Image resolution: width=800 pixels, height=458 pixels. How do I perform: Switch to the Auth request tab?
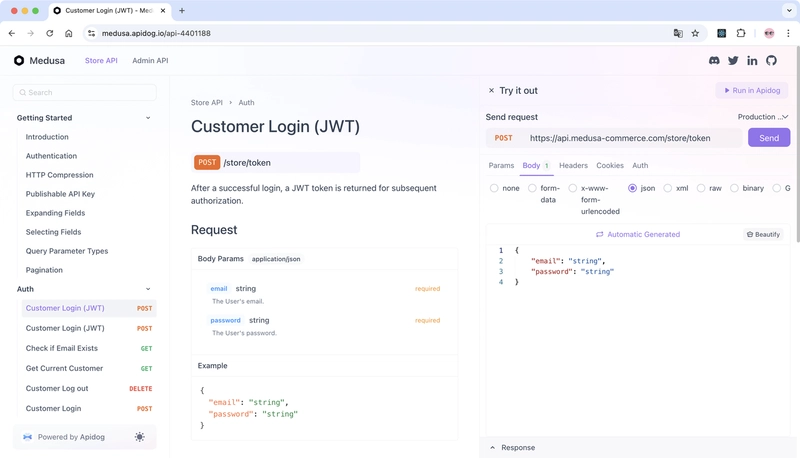click(640, 165)
